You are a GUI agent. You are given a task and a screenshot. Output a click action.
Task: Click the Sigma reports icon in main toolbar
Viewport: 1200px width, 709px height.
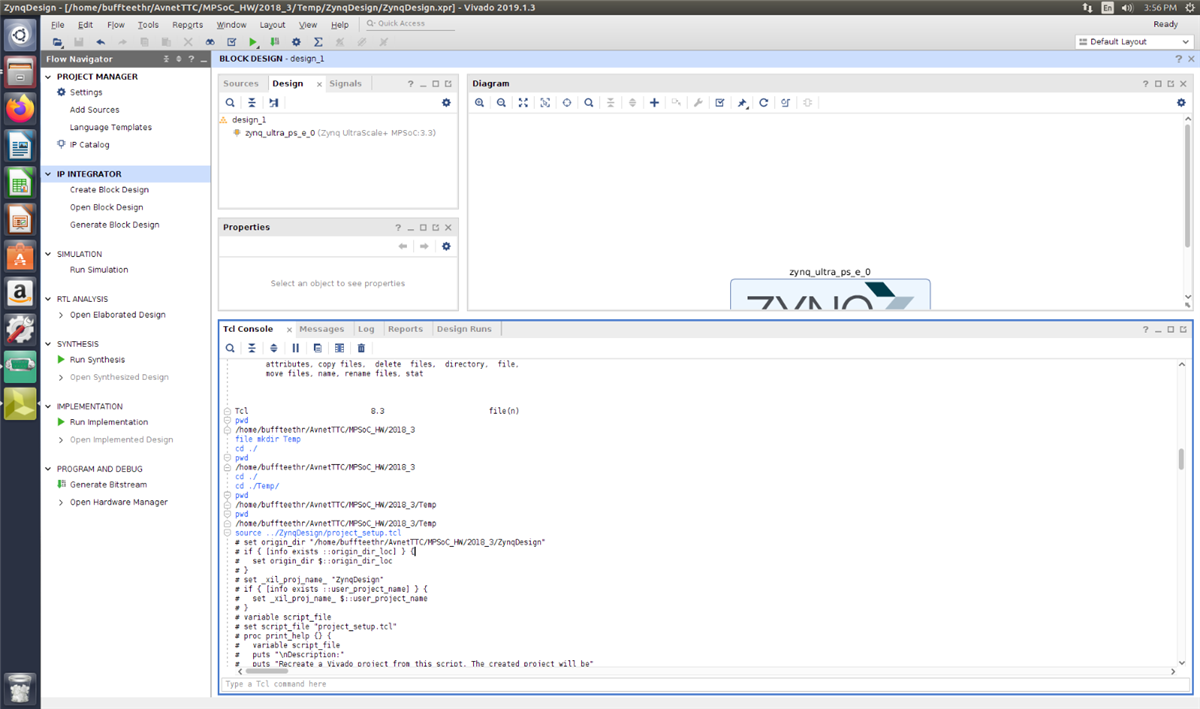click(318, 42)
